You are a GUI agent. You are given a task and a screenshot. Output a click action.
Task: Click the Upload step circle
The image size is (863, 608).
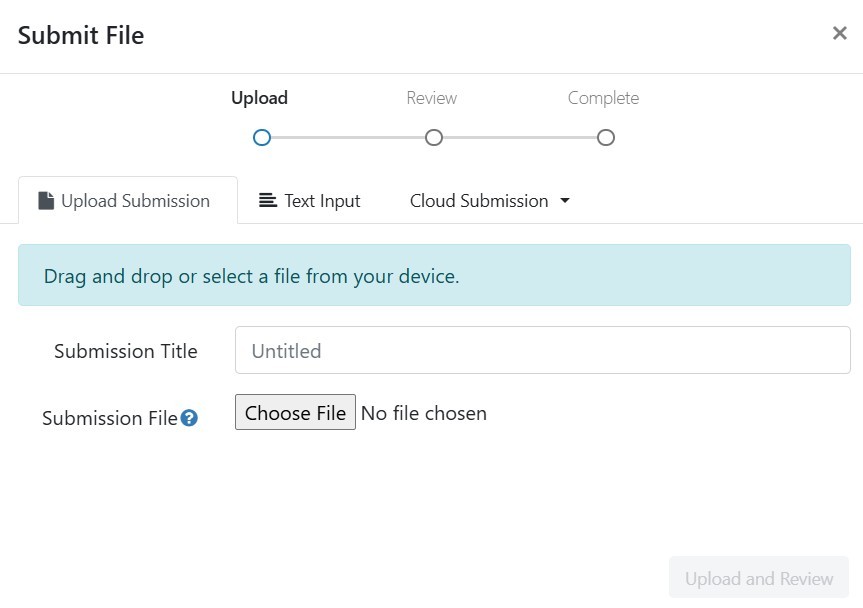(x=262, y=138)
